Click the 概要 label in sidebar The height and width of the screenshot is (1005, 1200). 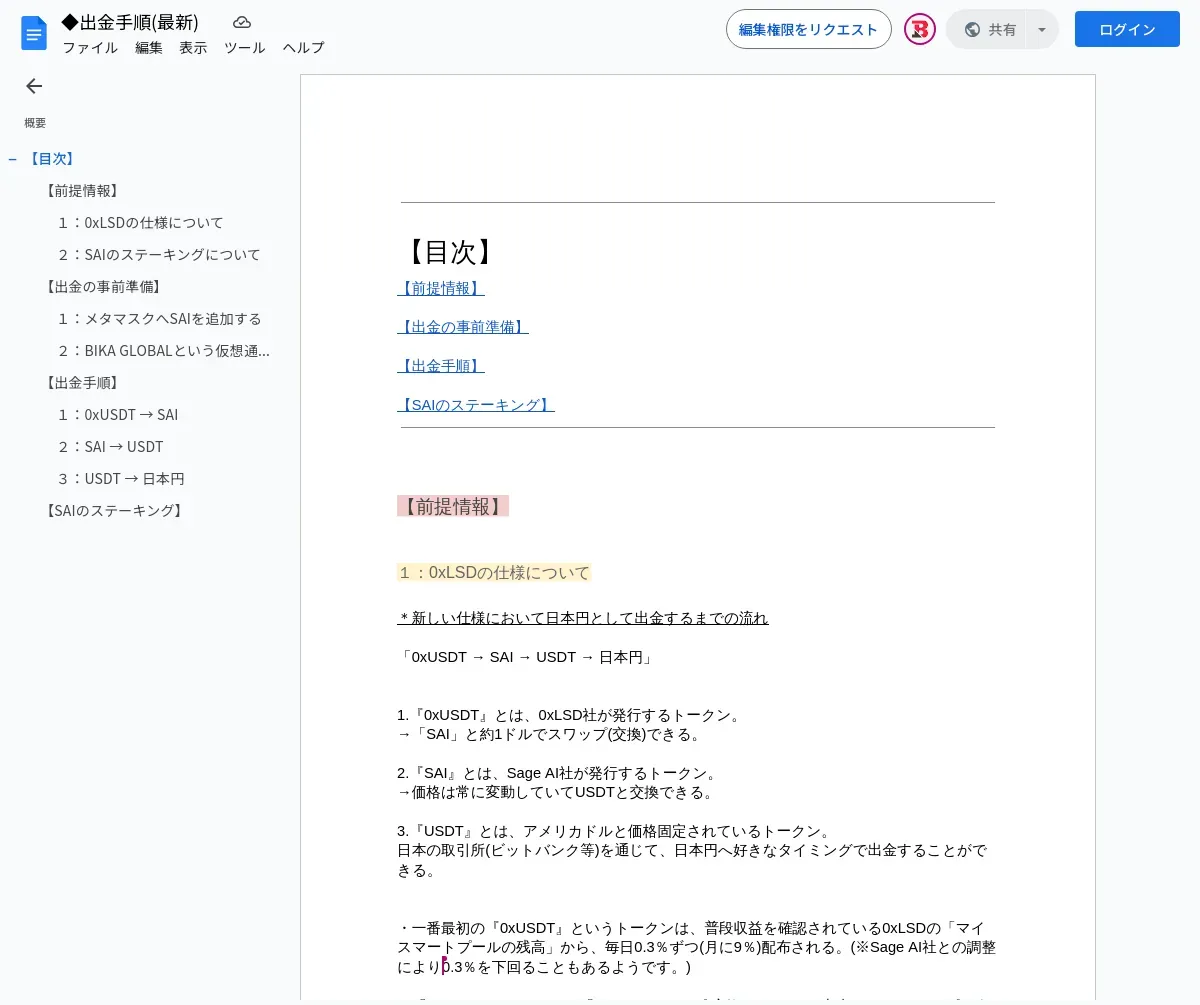point(35,123)
